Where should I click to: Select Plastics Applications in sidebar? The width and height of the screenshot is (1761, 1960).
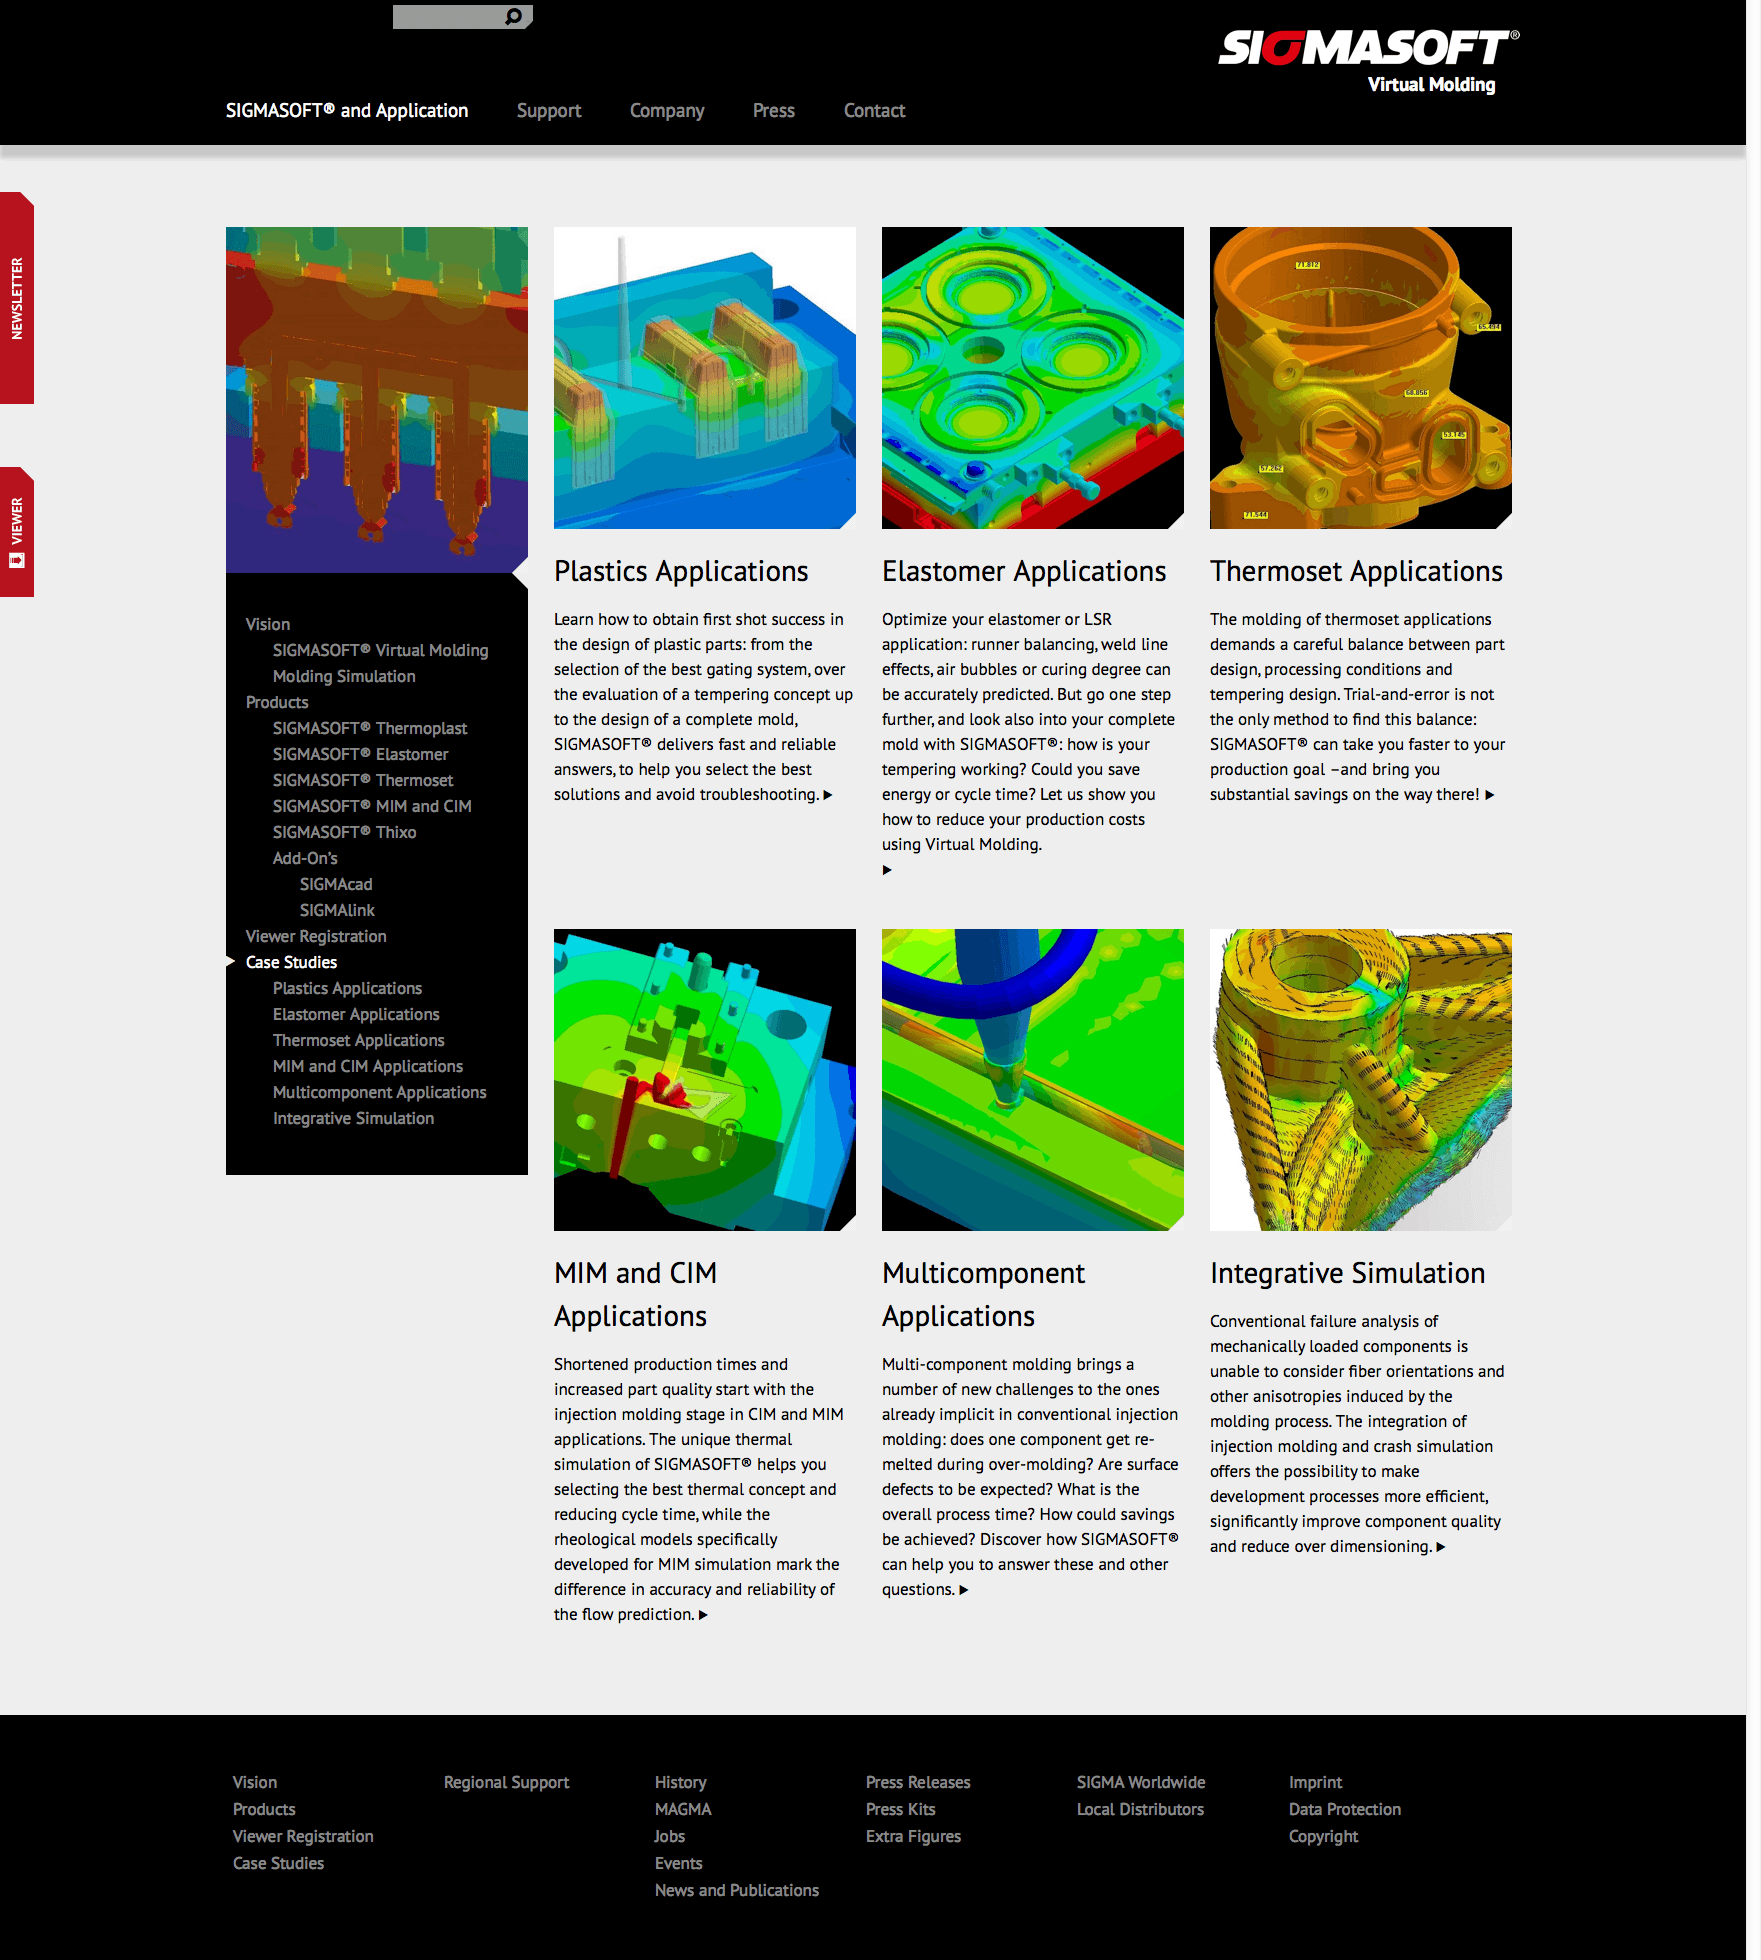point(347,988)
